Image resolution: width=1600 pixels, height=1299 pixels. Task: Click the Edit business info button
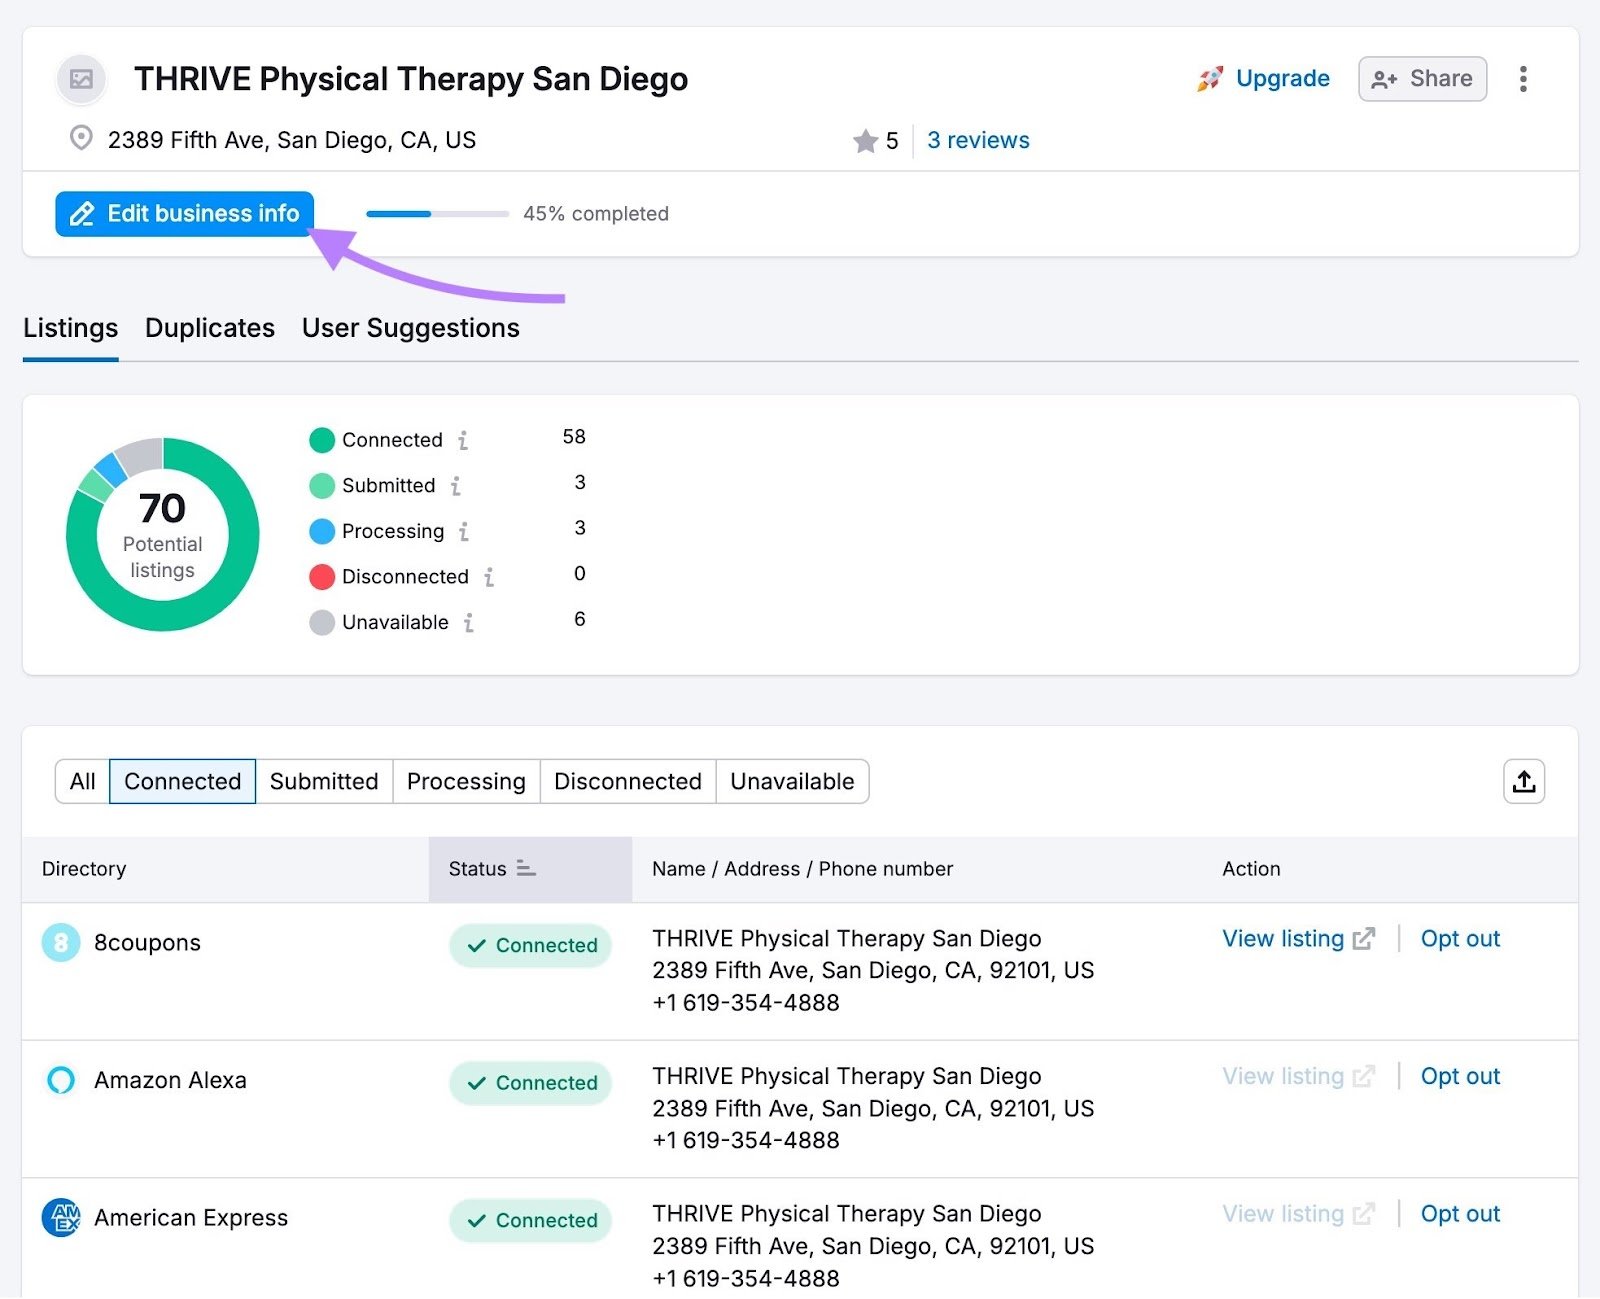[x=184, y=213]
